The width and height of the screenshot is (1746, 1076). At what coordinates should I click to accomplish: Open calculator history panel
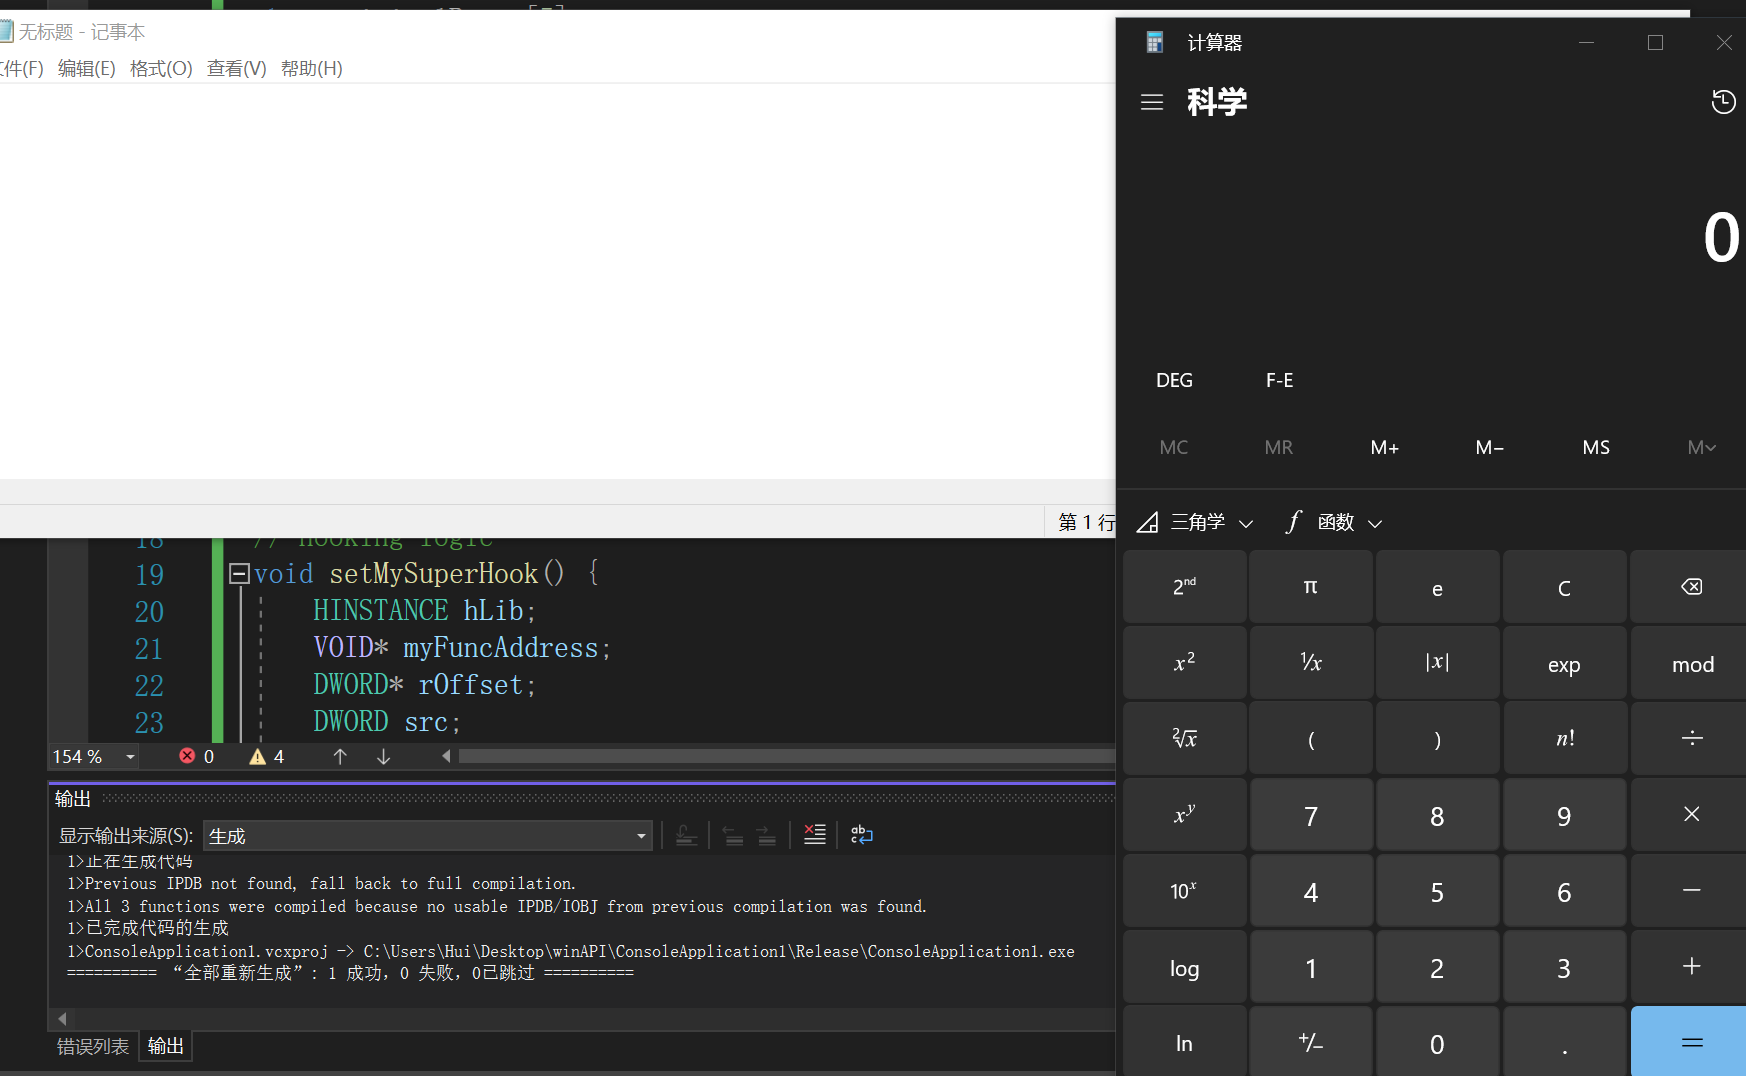click(x=1723, y=102)
